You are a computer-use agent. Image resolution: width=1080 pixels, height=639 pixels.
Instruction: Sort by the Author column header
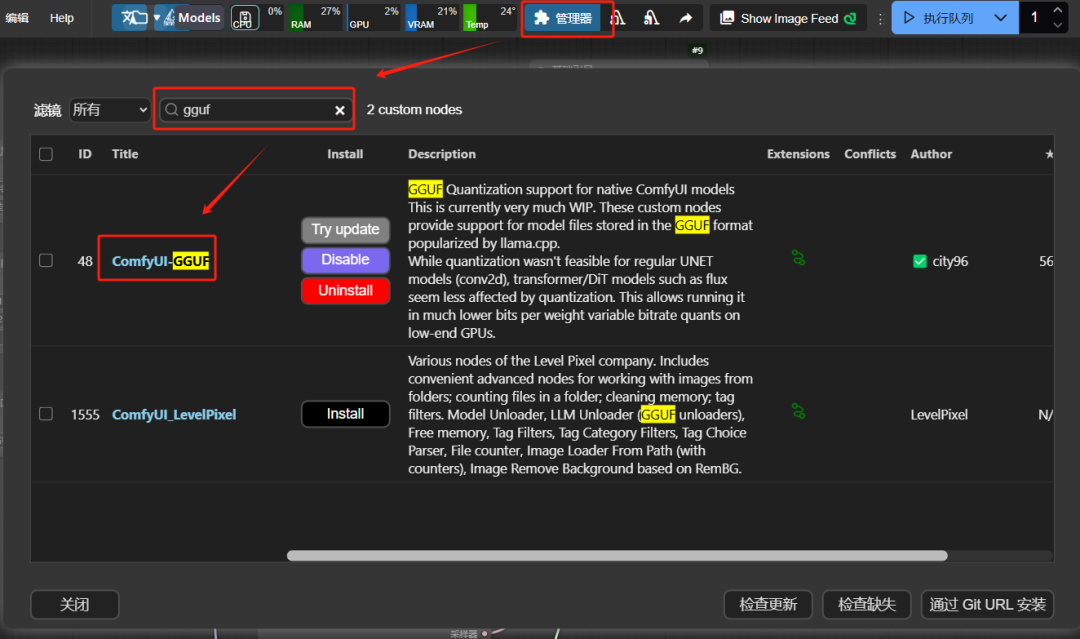point(931,154)
